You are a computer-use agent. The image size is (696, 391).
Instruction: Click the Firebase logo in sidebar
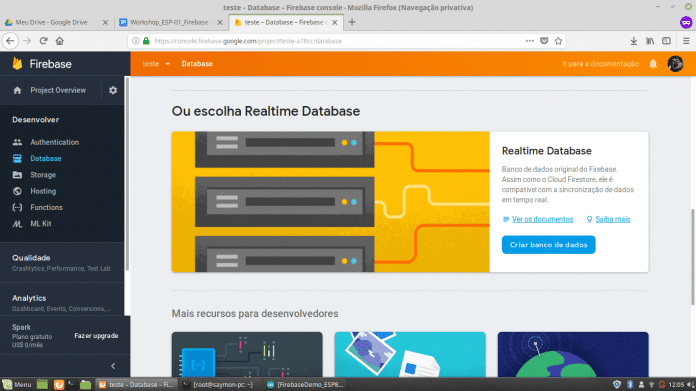pos(17,63)
